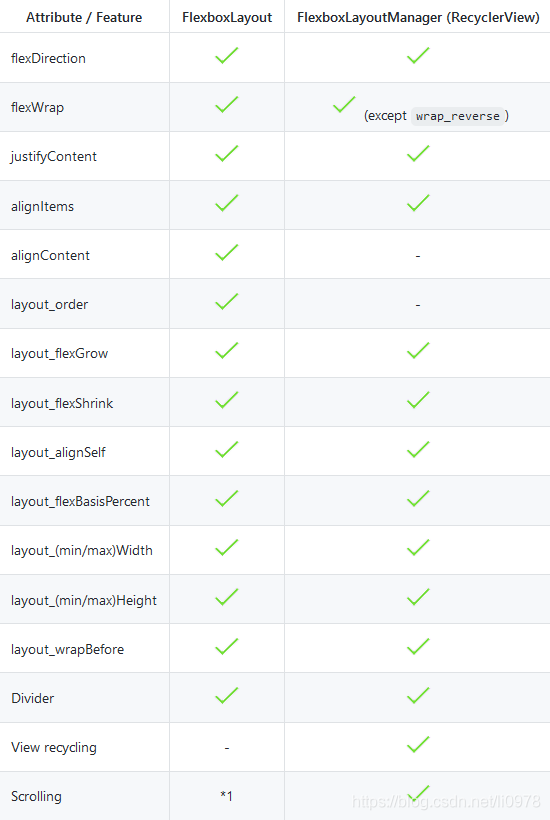The height and width of the screenshot is (820, 550).
Task: Click FlexboxLayoutManager checkmark for layout_wrapBefore
Action: pyautogui.click(x=418, y=646)
